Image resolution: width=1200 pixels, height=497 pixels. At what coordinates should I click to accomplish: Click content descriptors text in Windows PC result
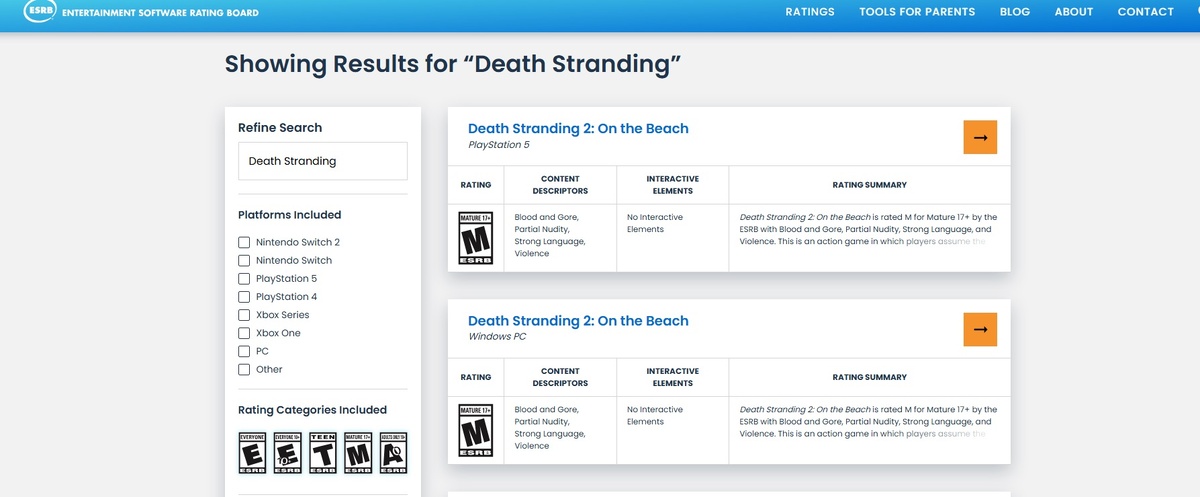pos(550,428)
